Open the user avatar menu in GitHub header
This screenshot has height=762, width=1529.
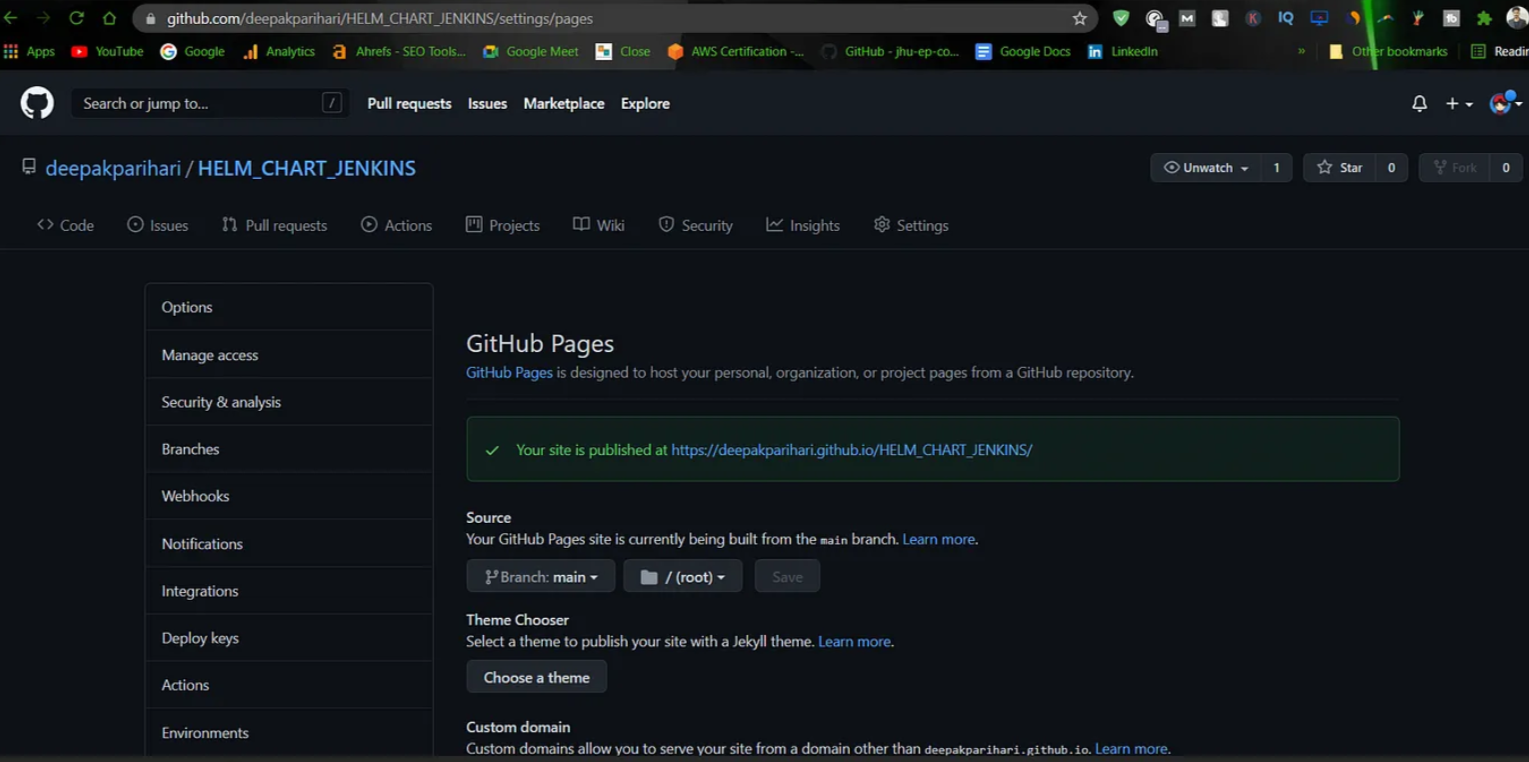pyautogui.click(x=1506, y=103)
